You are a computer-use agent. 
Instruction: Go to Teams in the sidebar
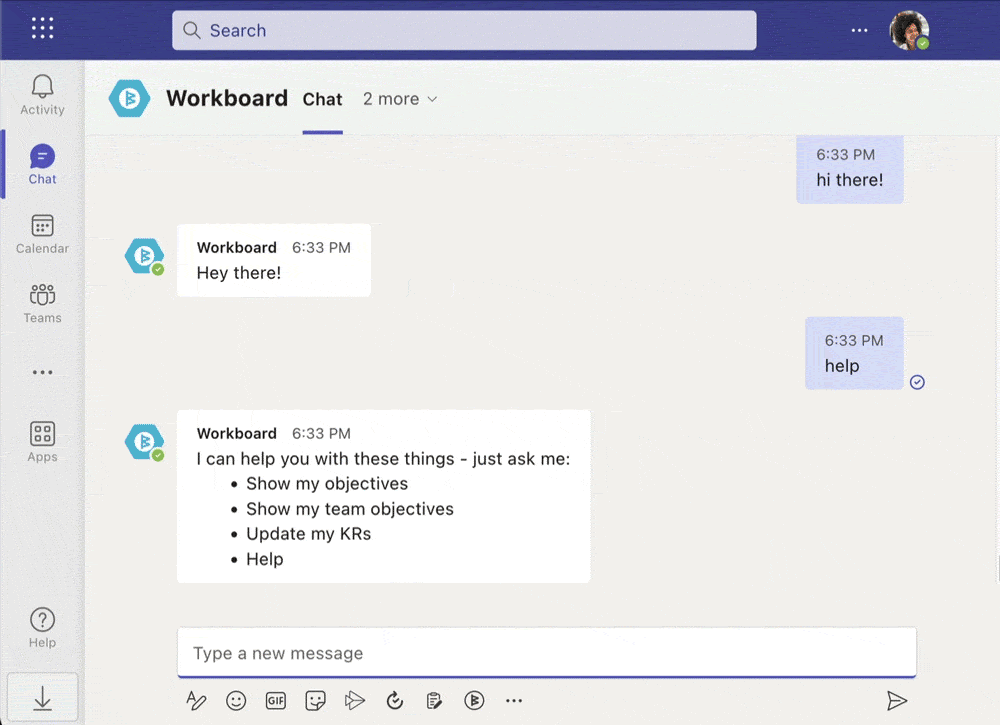coord(42,303)
